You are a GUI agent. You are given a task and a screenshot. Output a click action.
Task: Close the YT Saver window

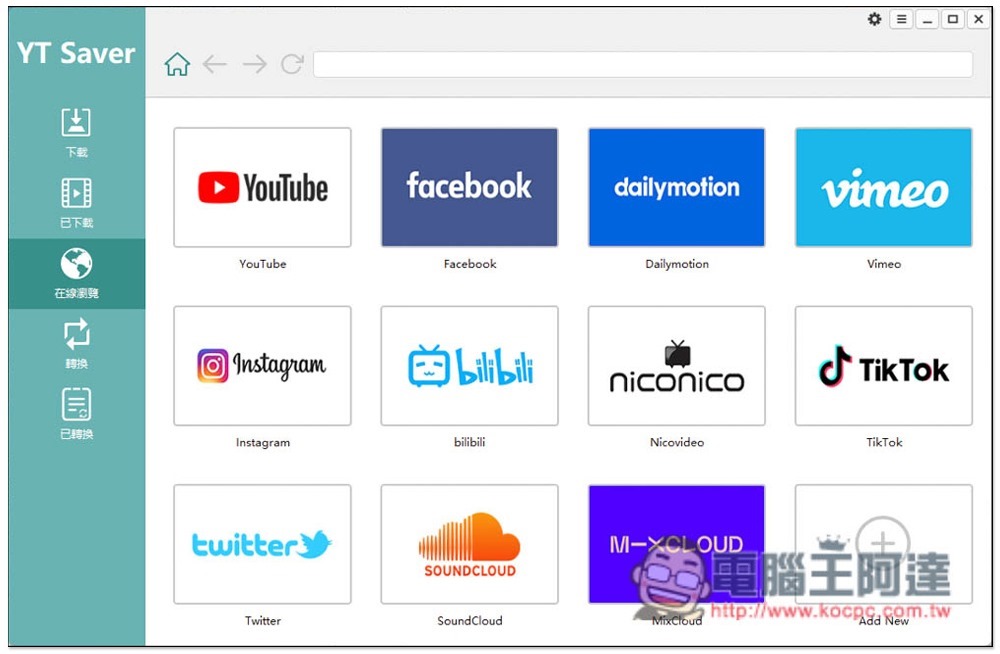(979, 19)
